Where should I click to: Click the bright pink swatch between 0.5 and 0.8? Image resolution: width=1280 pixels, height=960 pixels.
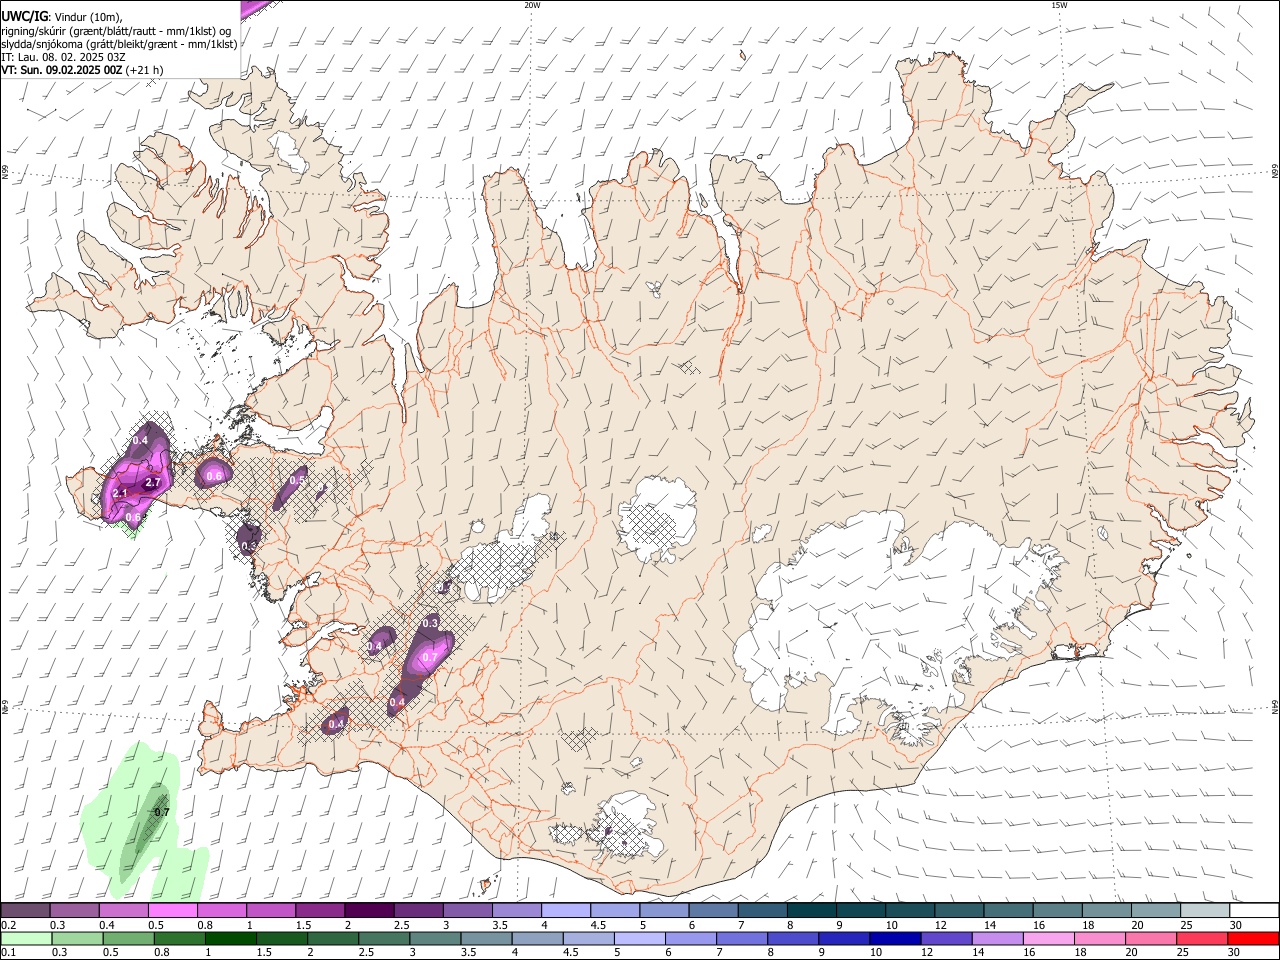point(172,911)
